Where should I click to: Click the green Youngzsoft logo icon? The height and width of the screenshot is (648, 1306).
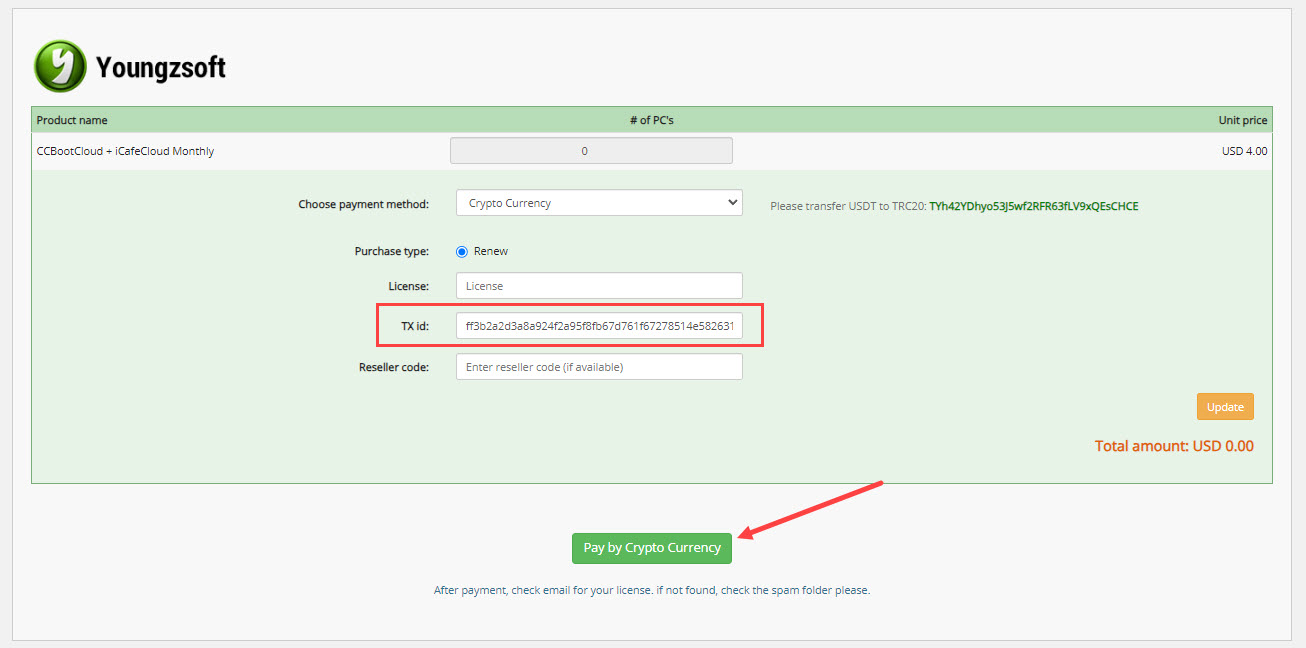[x=60, y=67]
